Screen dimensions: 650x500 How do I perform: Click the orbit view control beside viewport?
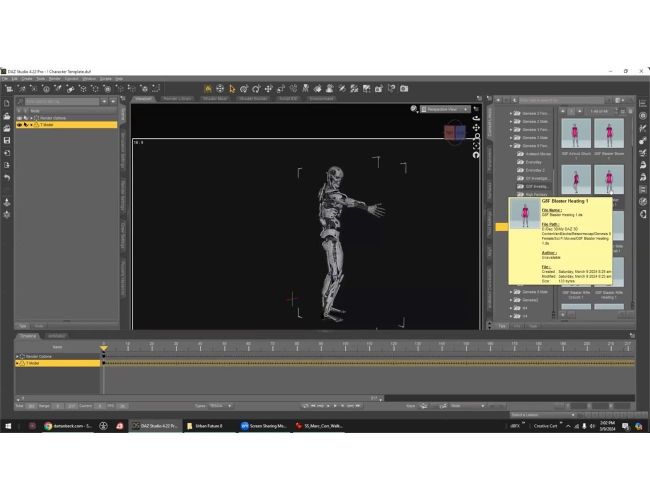[x=476, y=119]
